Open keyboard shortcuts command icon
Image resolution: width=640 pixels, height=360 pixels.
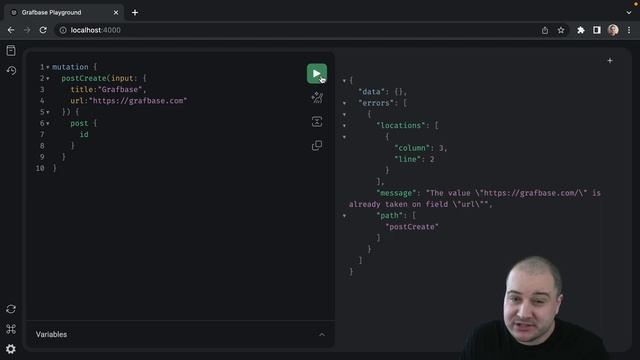(11, 329)
